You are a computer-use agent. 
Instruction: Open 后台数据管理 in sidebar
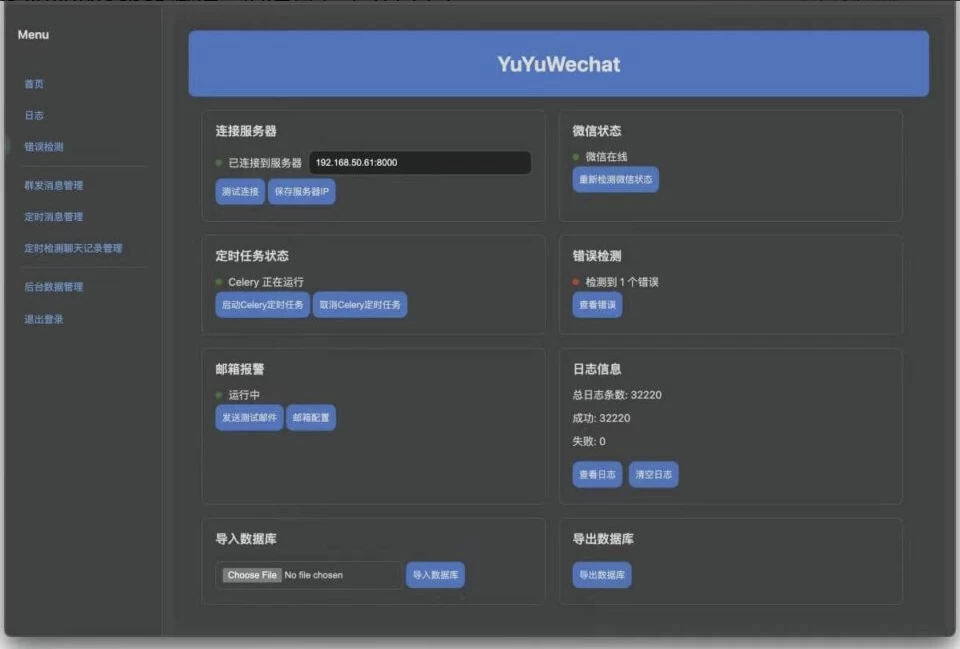[53, 287]
